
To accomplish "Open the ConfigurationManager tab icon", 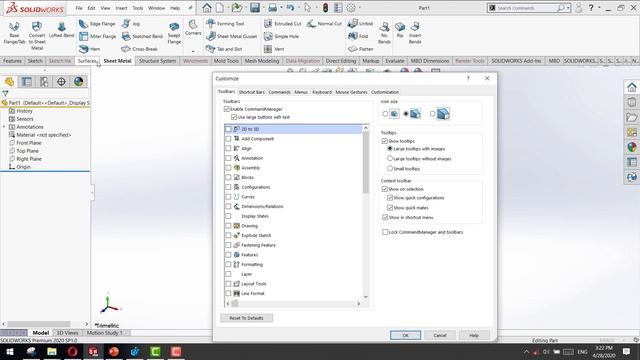I will point(44,82).
